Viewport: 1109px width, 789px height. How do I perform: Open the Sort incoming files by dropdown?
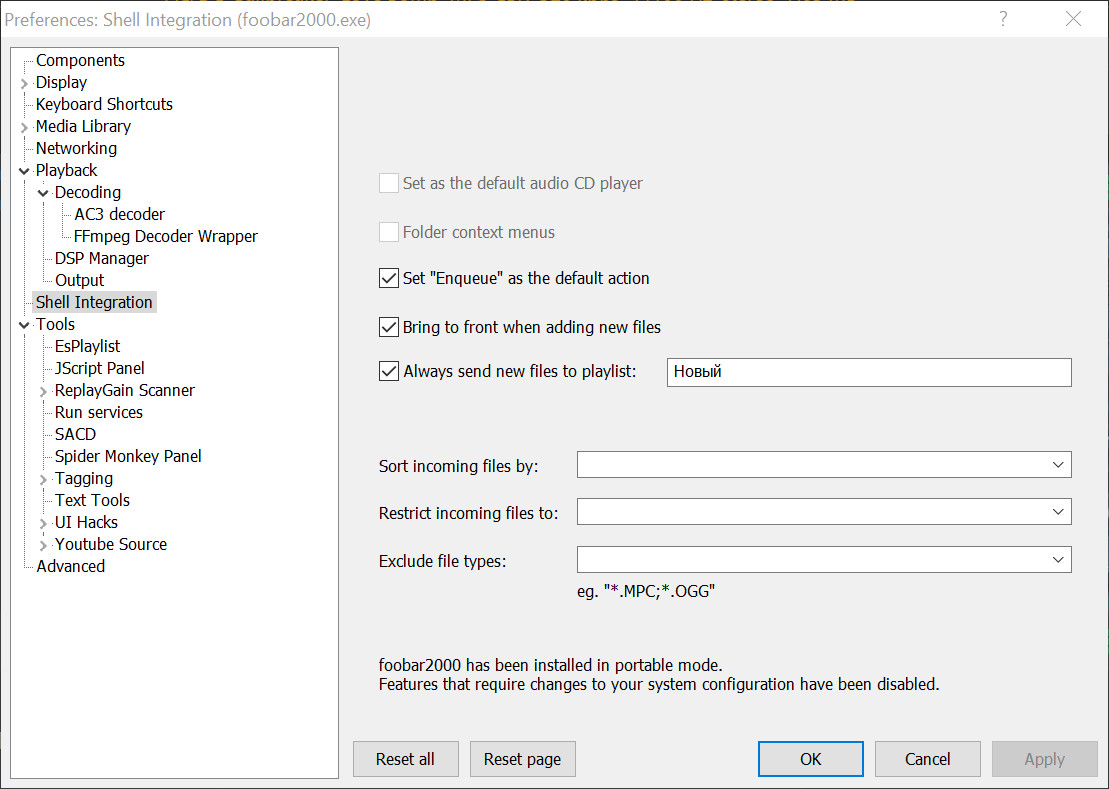tap(1058, 465)
